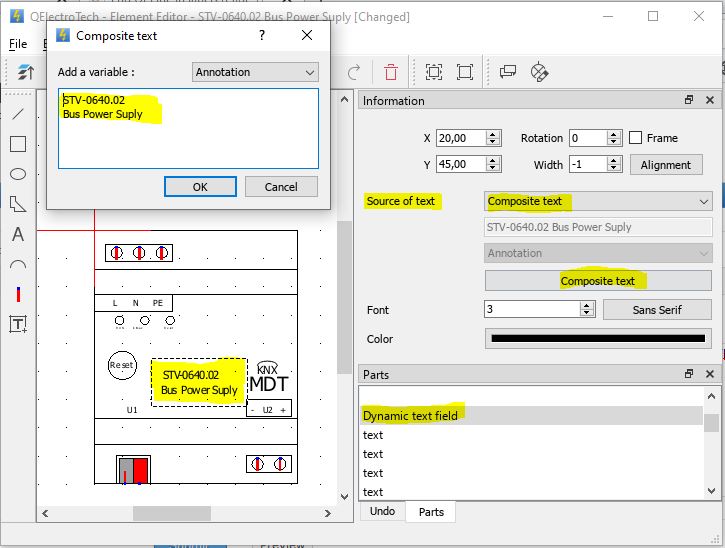Select the Dynamic text field tool
The image size is (725, 548).
pyautogui.click(x=17, y=324)
